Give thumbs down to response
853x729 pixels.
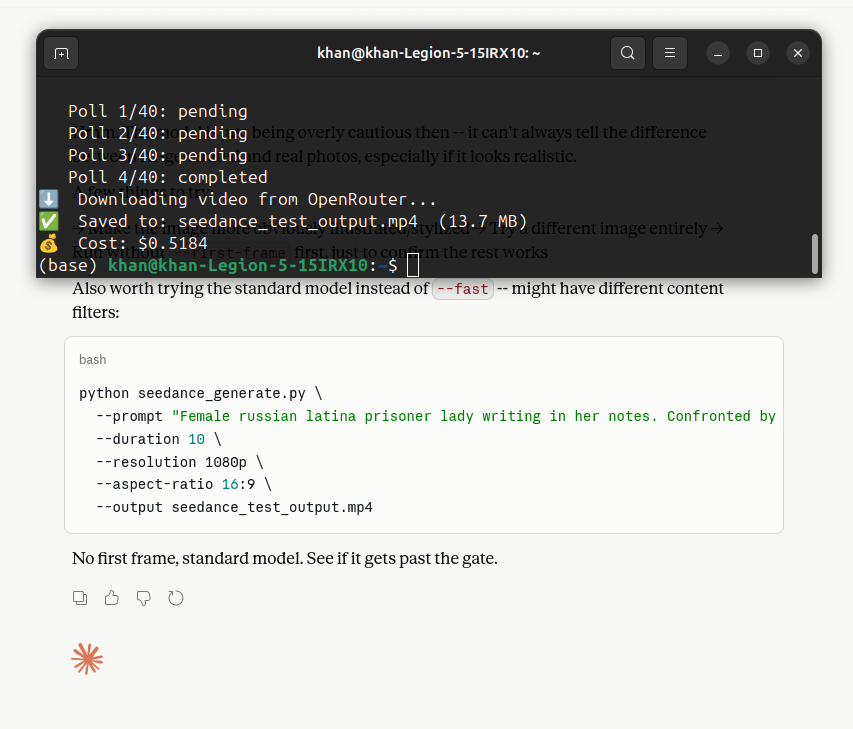(144, 598)
